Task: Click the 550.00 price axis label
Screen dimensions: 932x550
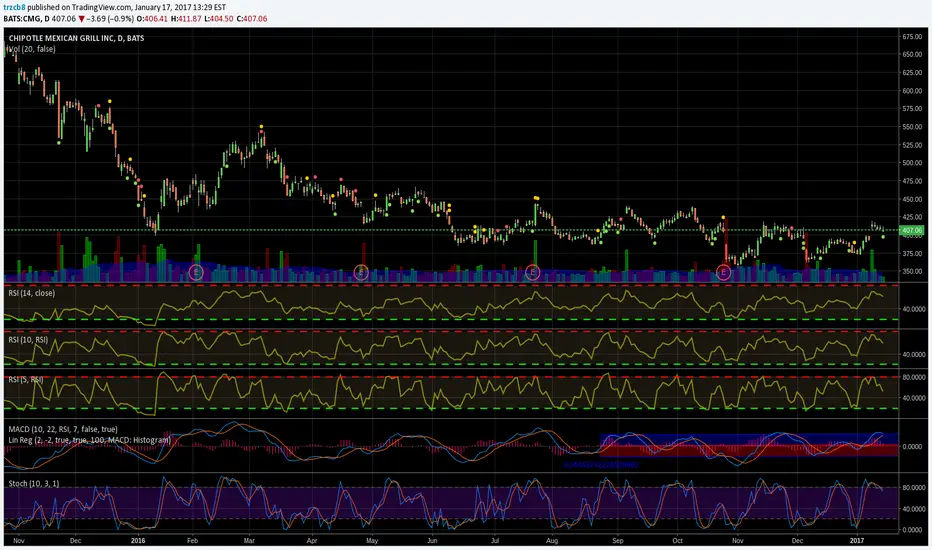Action: (911, 127)
